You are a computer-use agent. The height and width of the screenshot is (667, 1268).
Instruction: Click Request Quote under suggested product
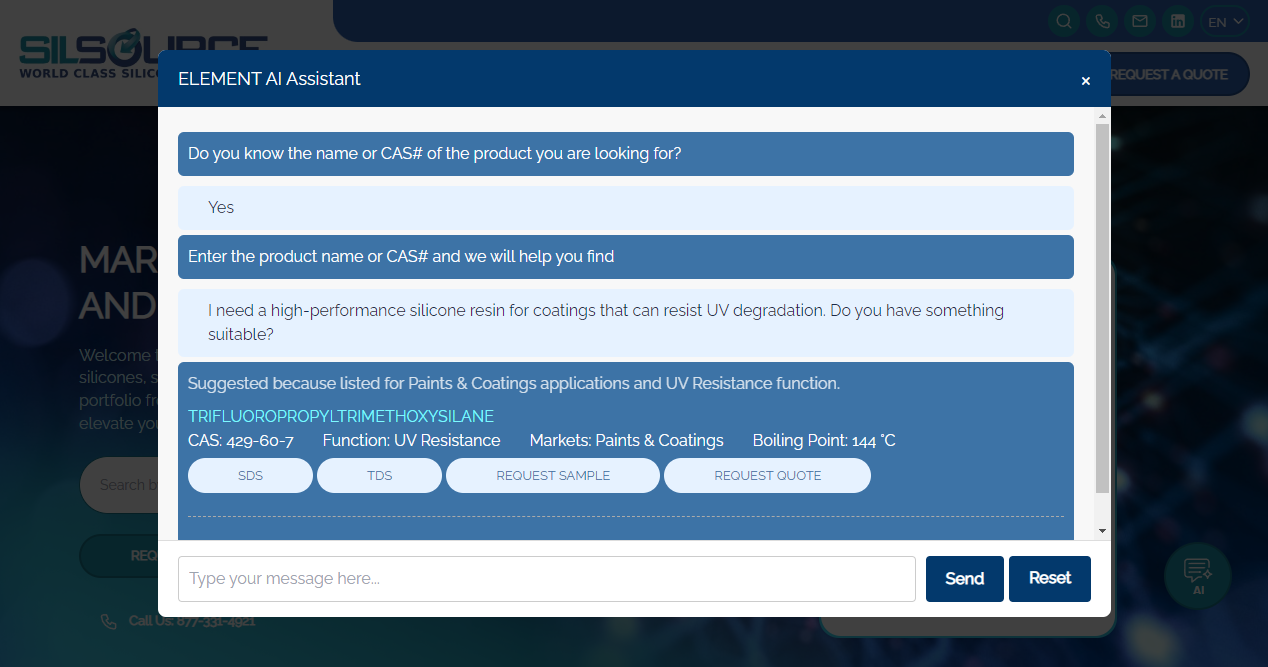click(767, 476)
